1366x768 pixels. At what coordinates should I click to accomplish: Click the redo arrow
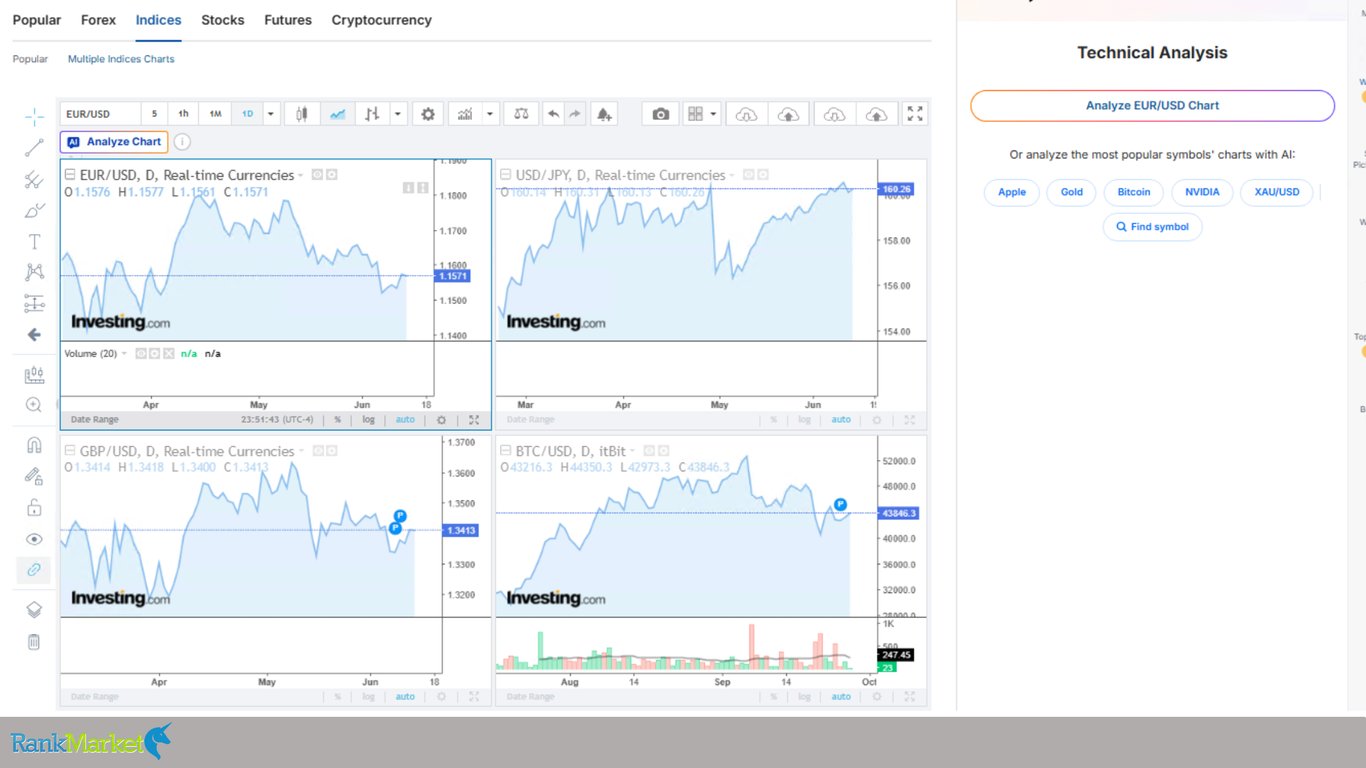tap(575, 114)
